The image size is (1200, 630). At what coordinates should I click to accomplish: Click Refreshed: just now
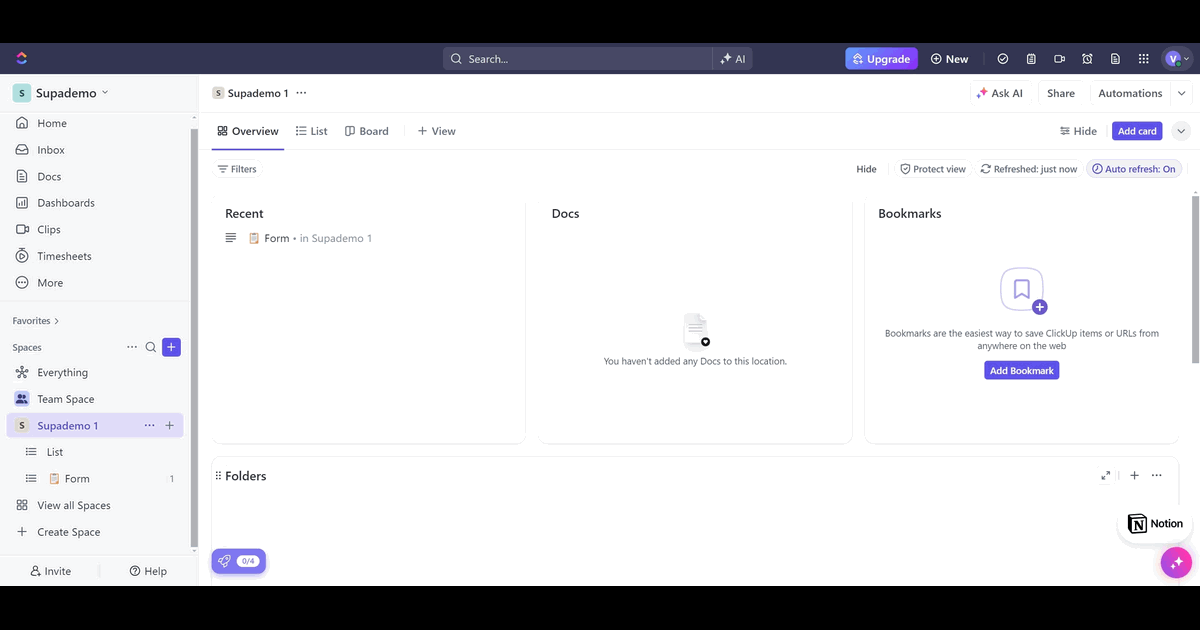pyautogui.click(x=1029, y=169)
